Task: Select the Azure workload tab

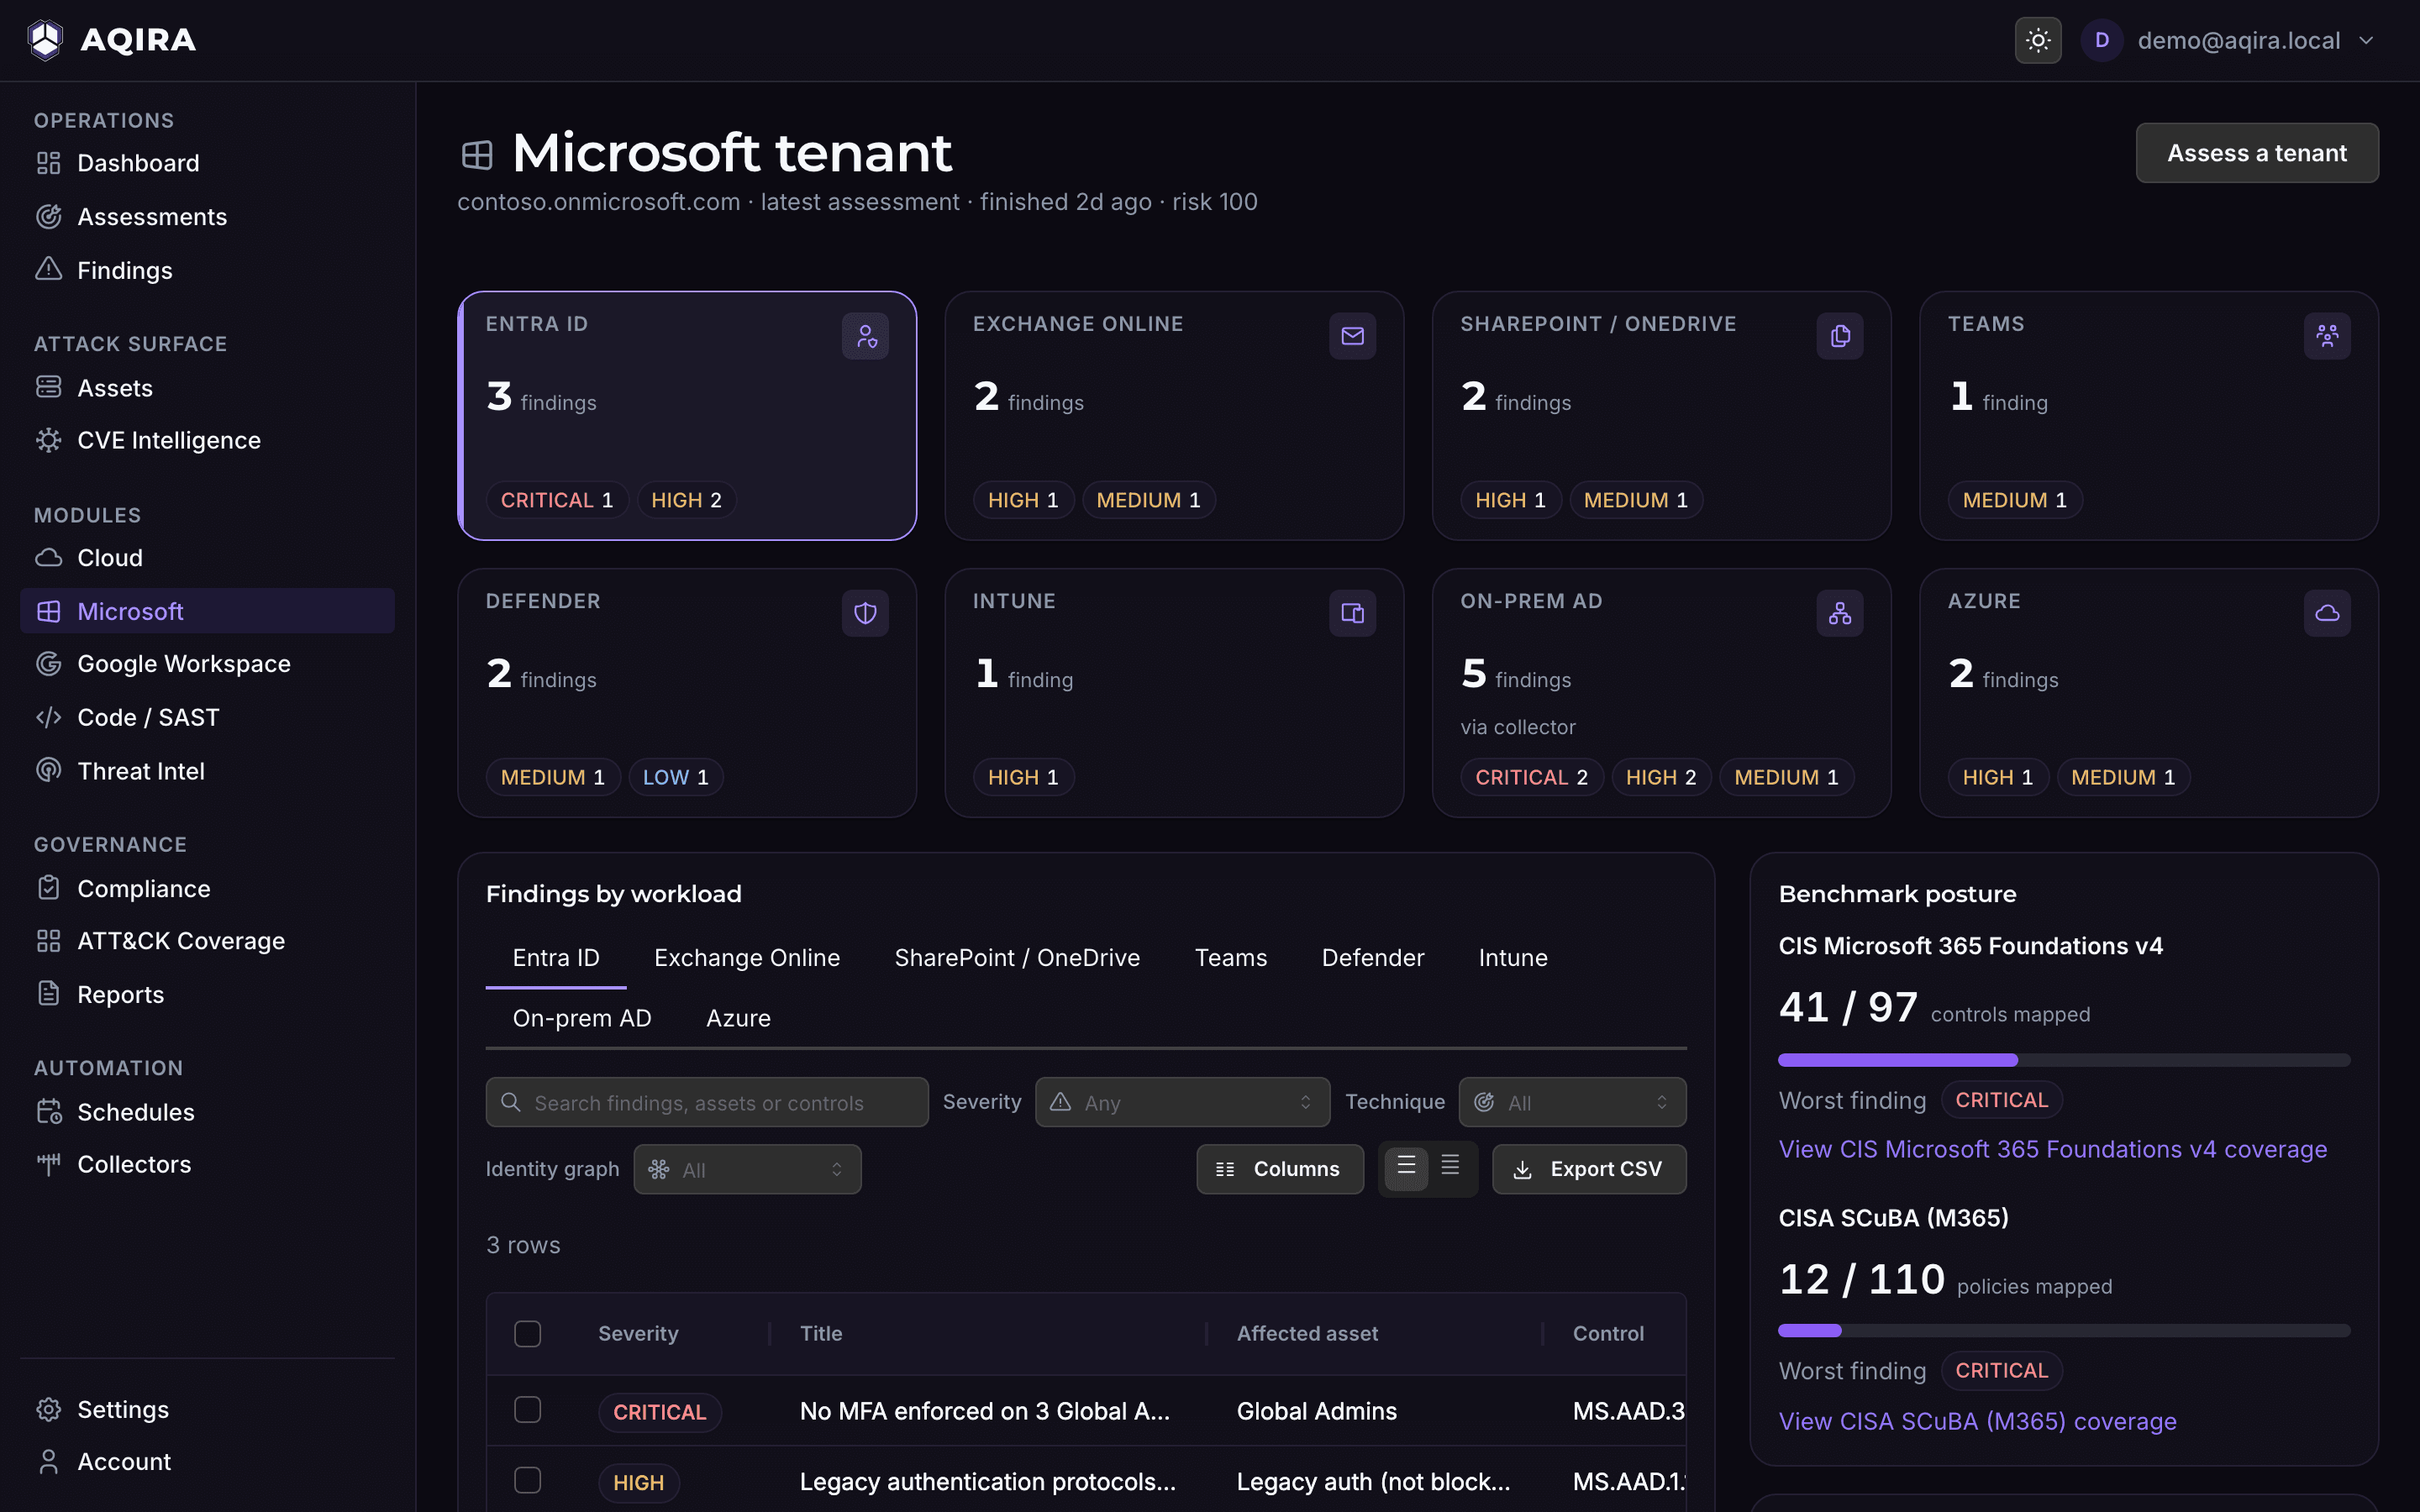Action: coord(738,1018)
